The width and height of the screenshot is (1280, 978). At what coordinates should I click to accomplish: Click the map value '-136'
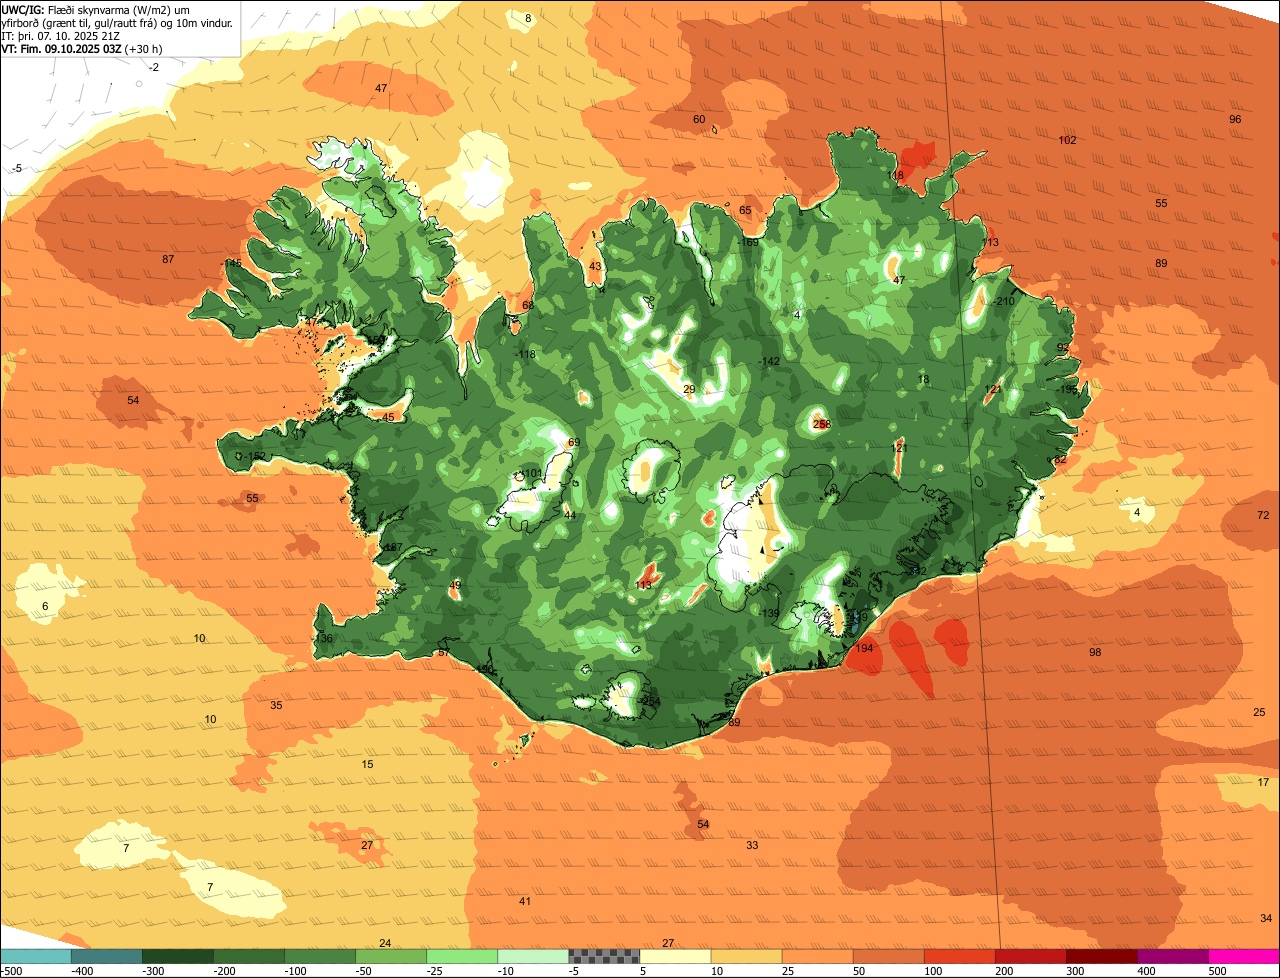click(x=322, y=638)
